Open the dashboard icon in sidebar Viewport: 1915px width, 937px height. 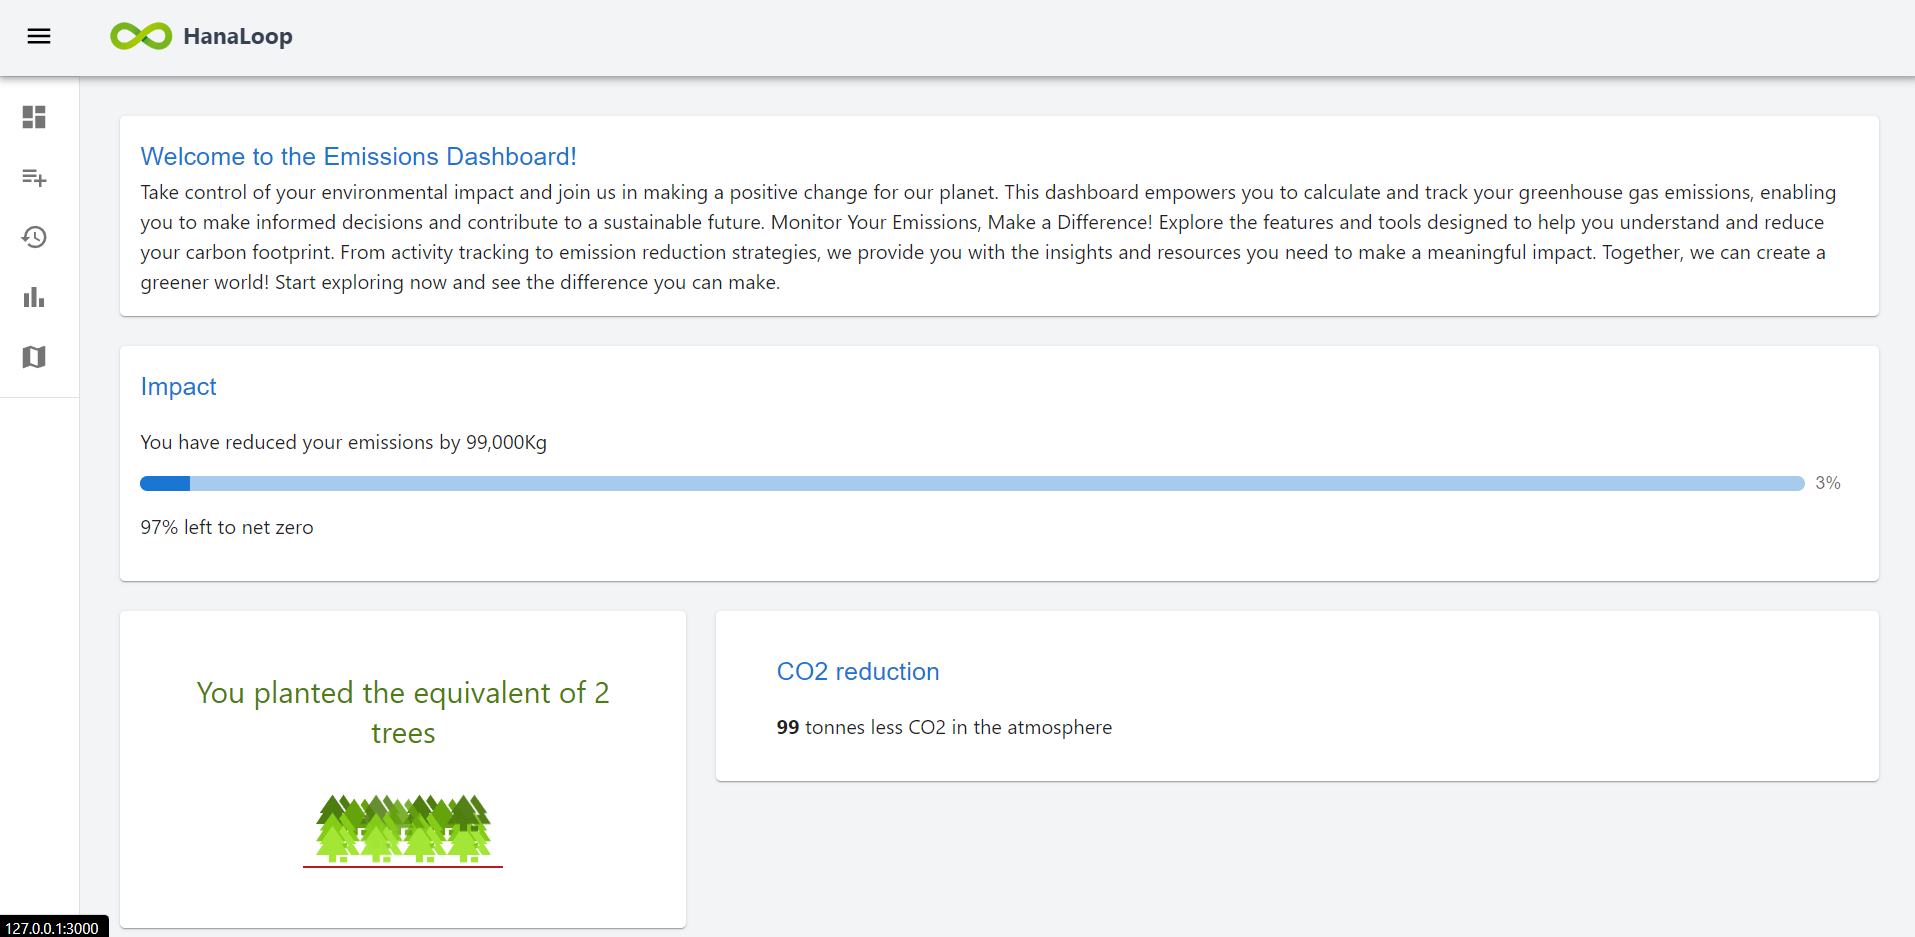[34, 117]
